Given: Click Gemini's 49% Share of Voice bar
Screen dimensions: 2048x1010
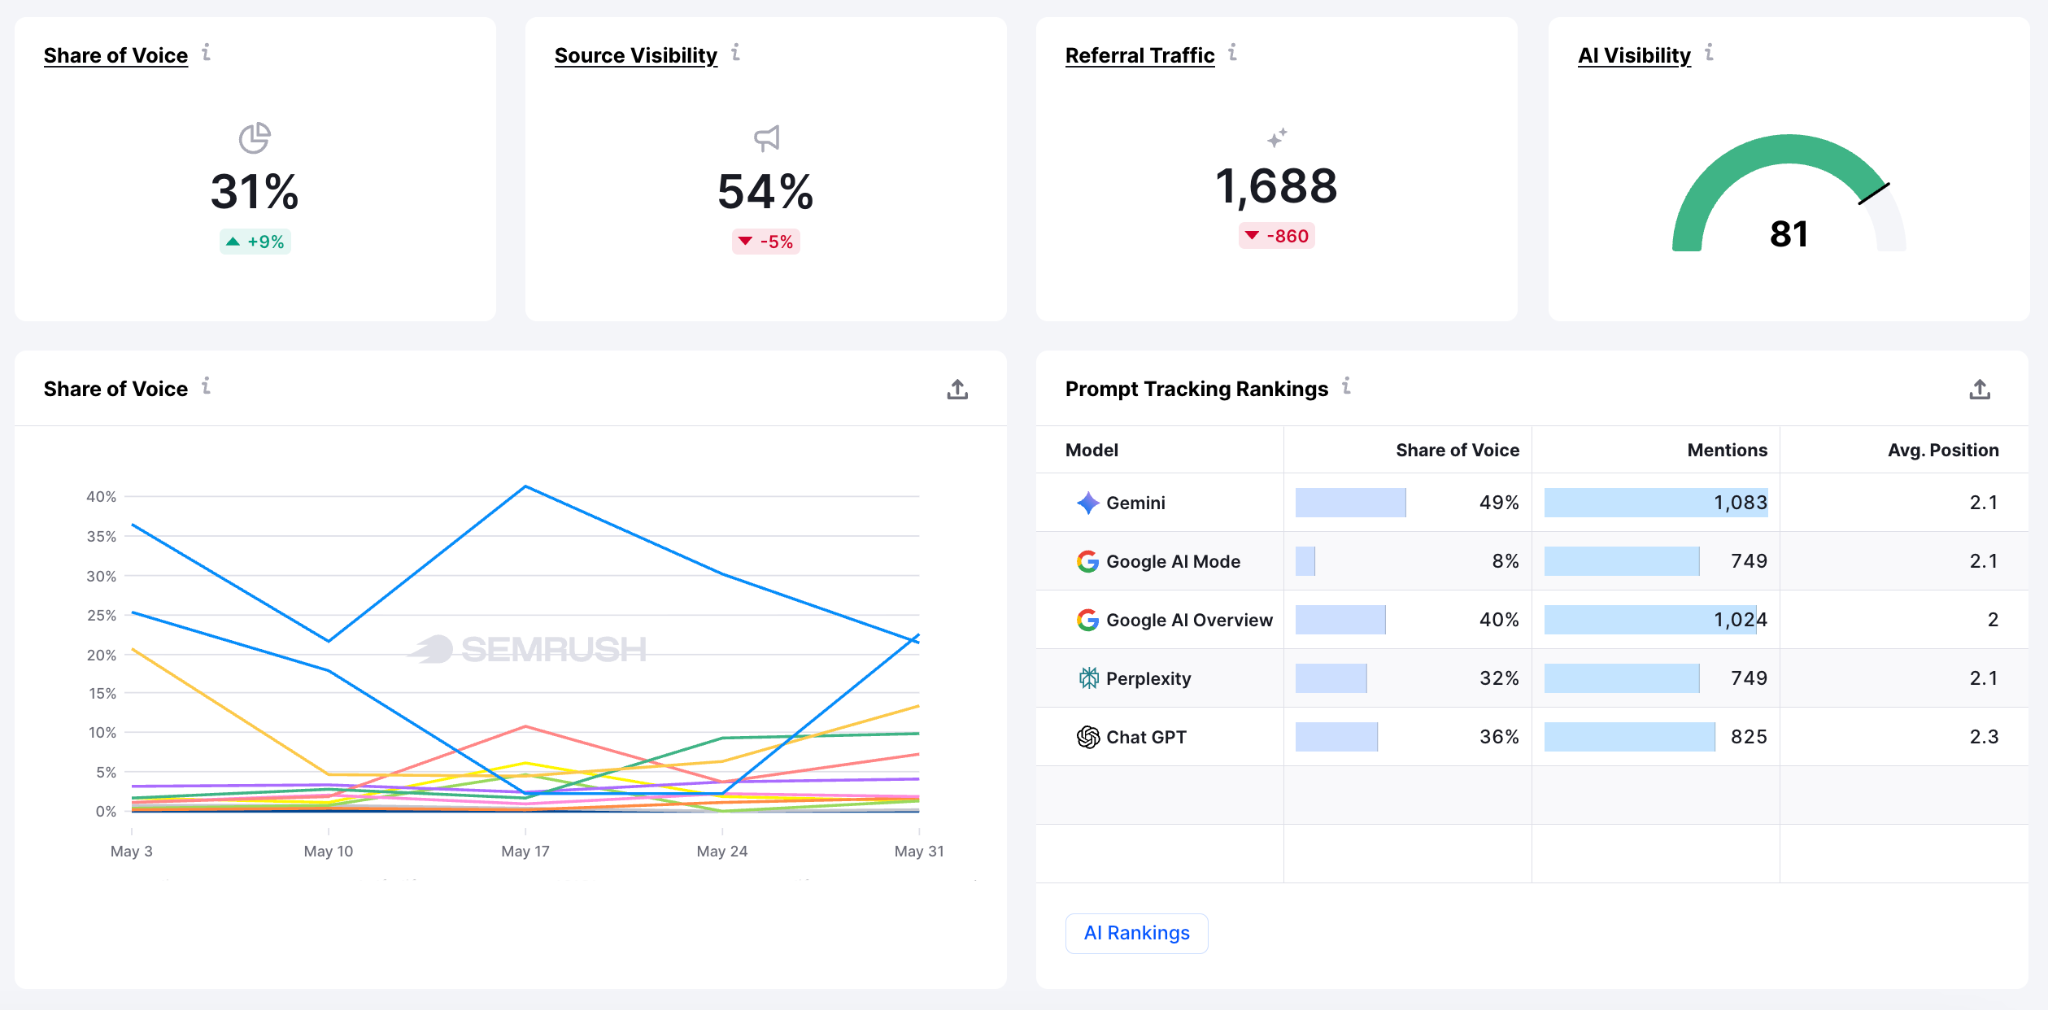Looking at the screenshot, I should pyautogui.click(x=1351, y=503).
